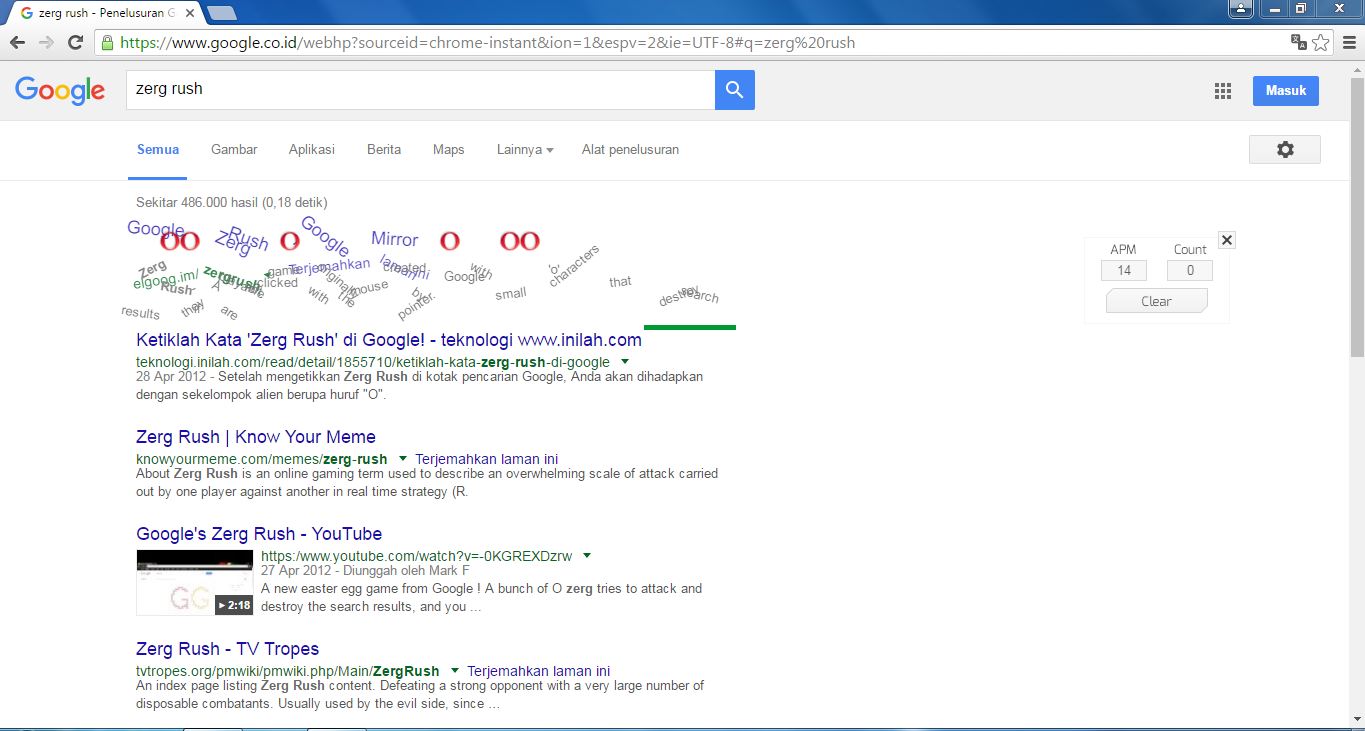Click the browser back arrow
Image resolution: width=1365 pixels, height=731 pixels.
pyautogui.click(x=17, y=43)
